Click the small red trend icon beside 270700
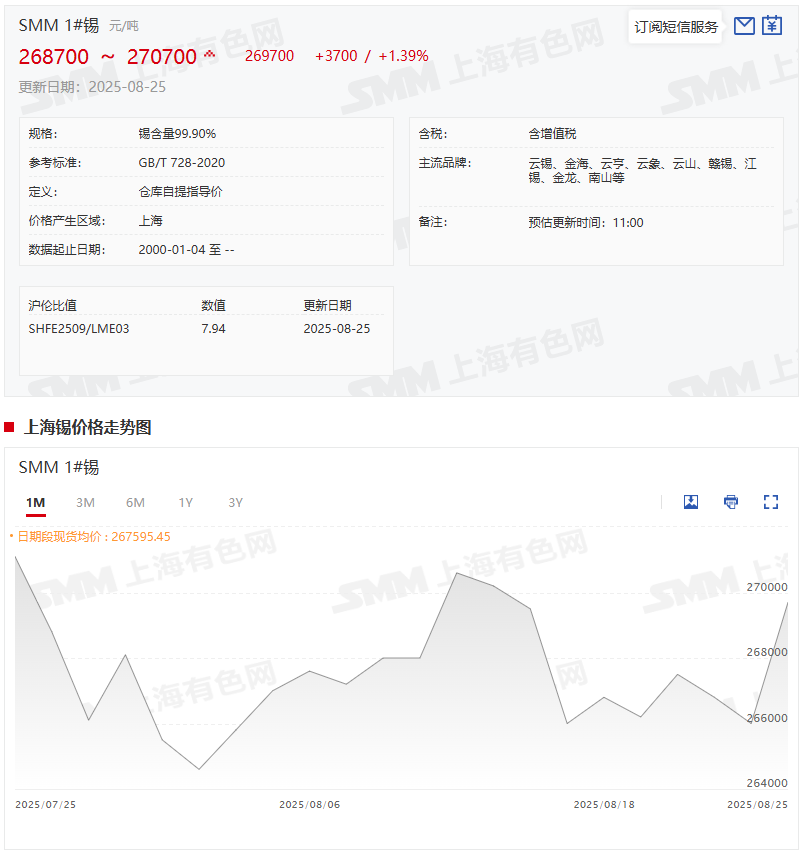The width and height of the screenshot is (807, 855). (x=209, y=54)
